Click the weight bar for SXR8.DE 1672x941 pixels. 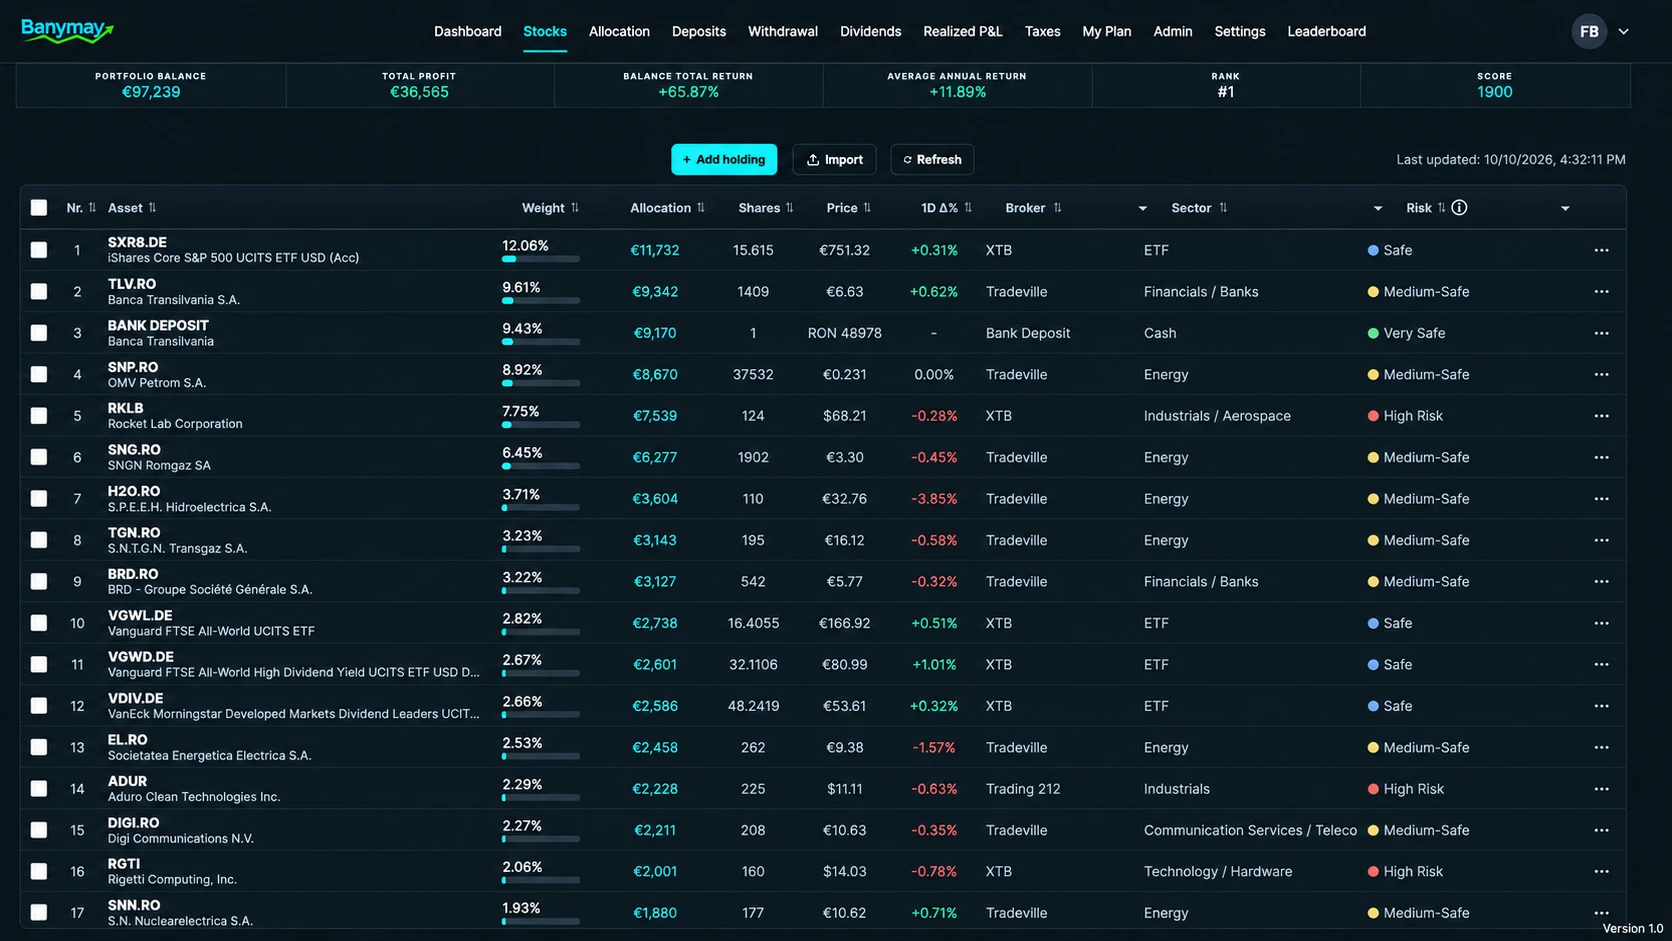tap(541, 259)
